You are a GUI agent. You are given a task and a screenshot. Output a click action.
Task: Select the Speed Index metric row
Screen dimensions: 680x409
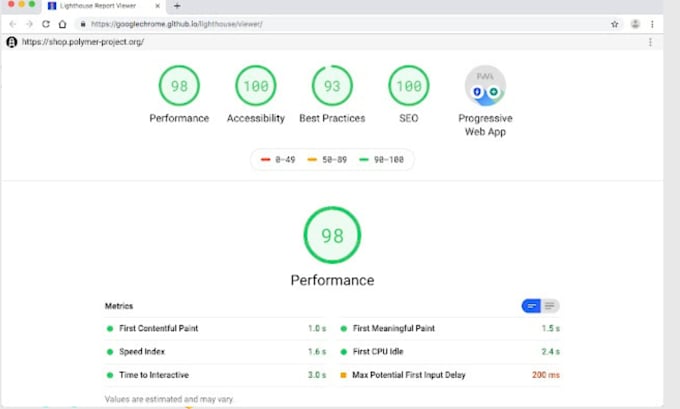tap(216, 352)
